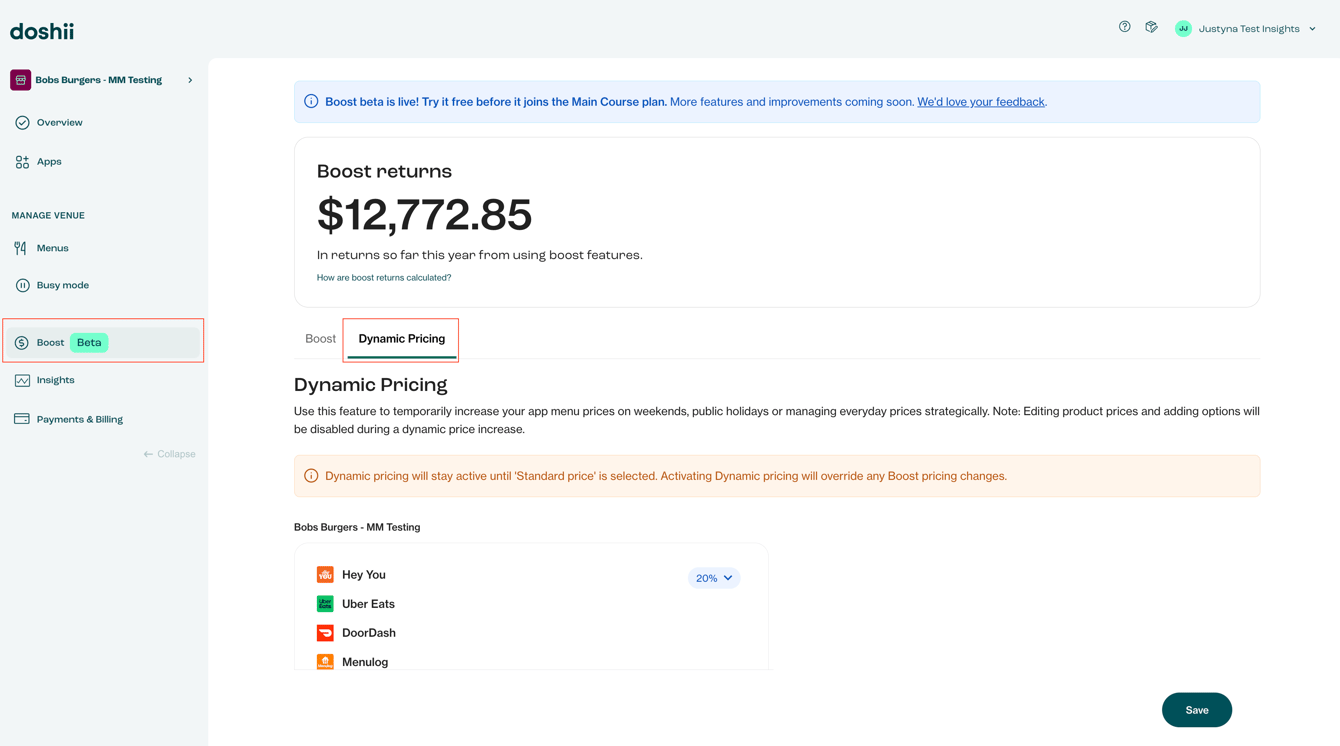Click the Bobs Burgers venue icon
Screen dimensions: 1340x746
(21, 80)
